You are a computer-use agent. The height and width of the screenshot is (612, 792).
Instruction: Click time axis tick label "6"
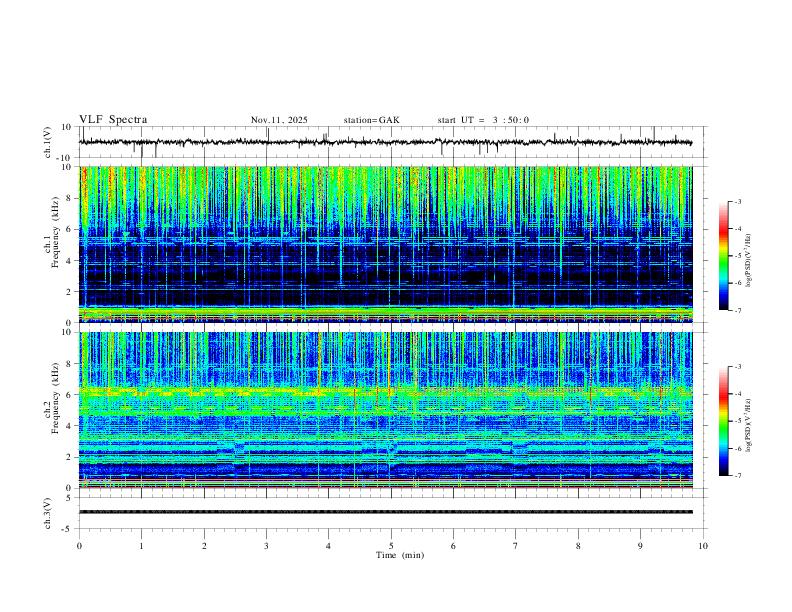pos(453,546)
